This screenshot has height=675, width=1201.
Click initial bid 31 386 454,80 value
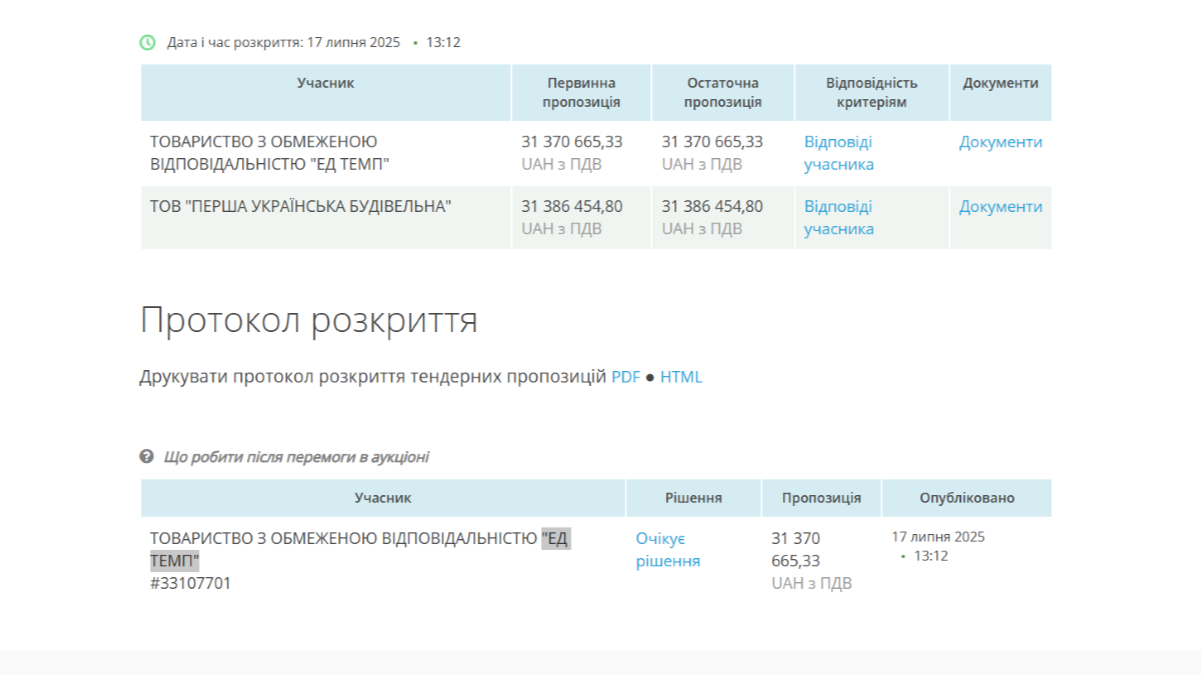(x=572, y=207)
